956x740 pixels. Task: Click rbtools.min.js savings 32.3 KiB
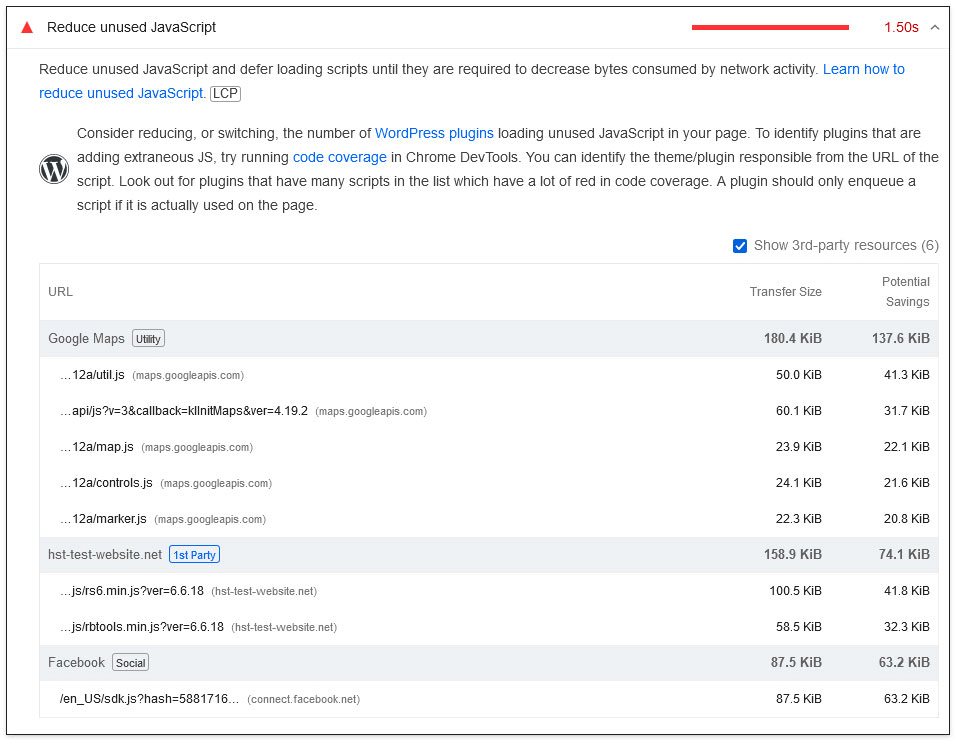[x=907, y=627]
